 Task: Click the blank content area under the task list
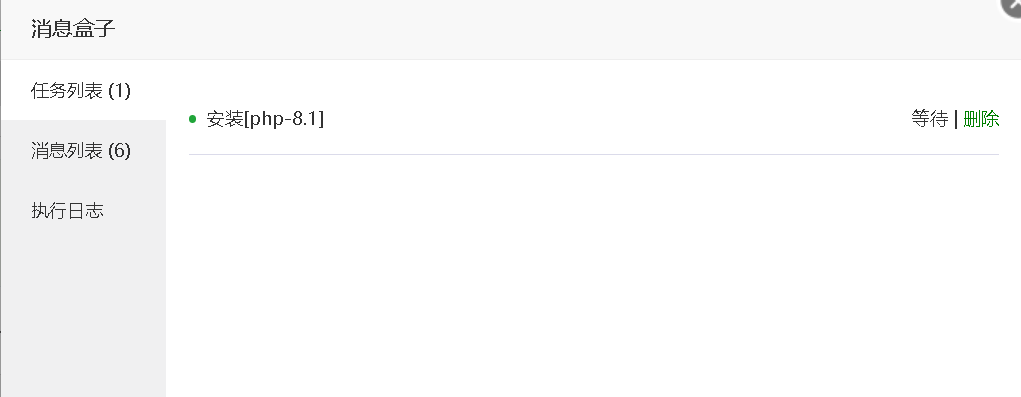click(594, 273)
